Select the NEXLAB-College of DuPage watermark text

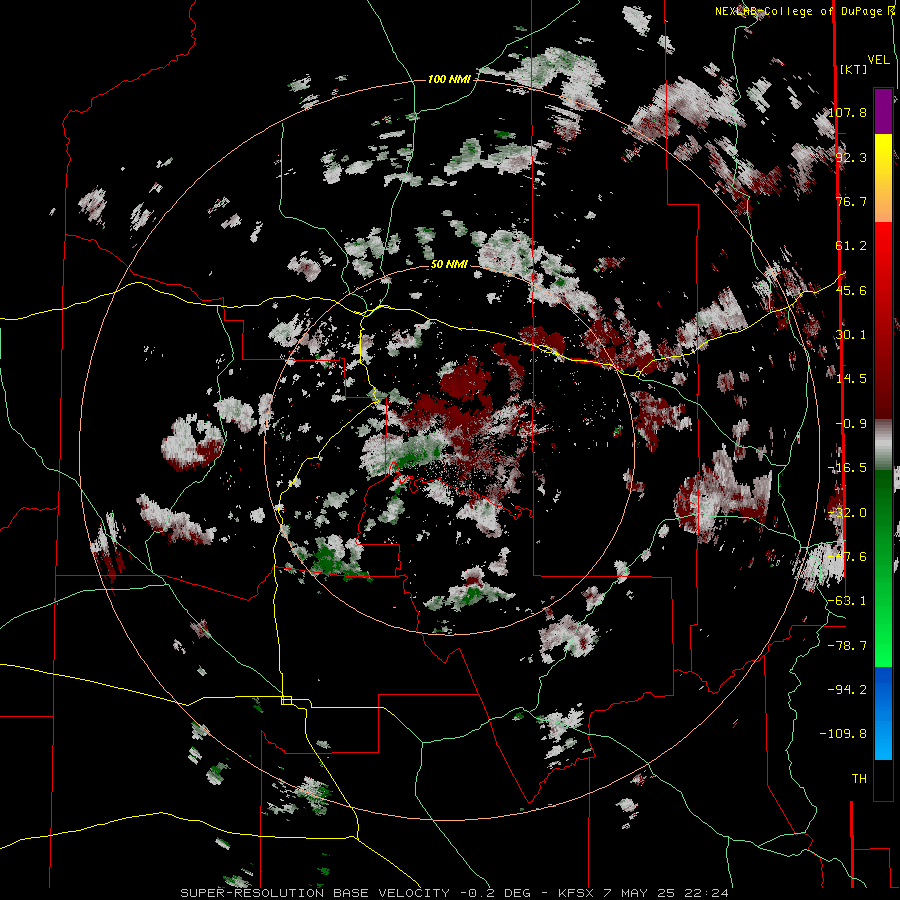click(x=804, y=11)
